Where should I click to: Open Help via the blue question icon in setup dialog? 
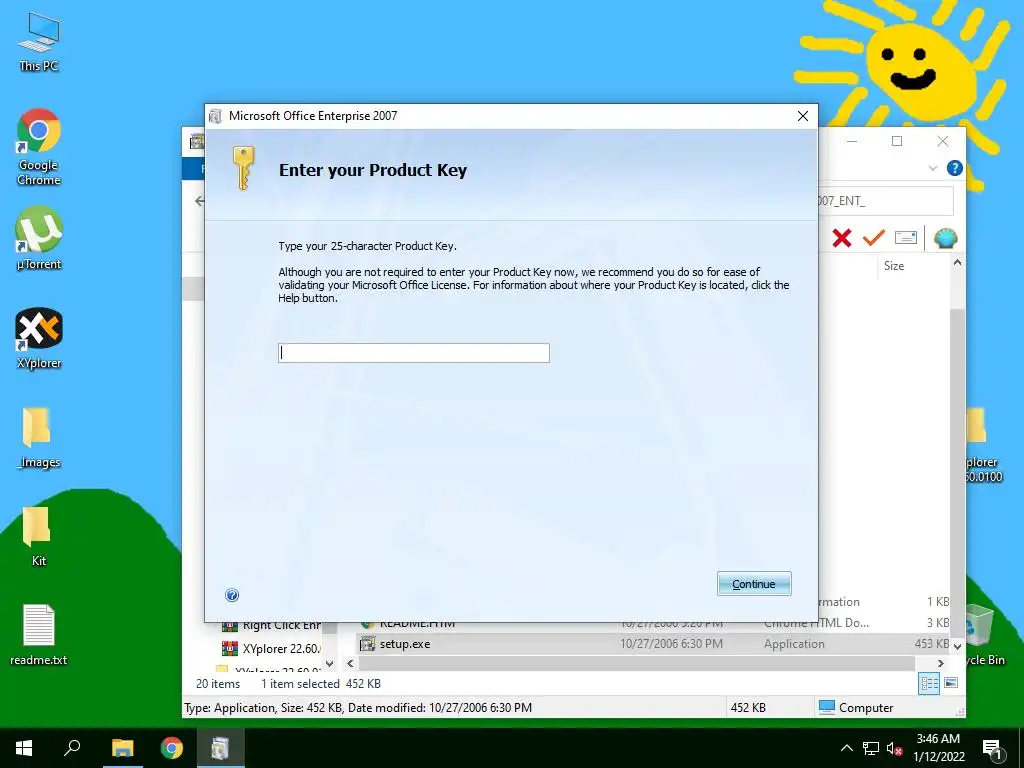pos(232,595)
